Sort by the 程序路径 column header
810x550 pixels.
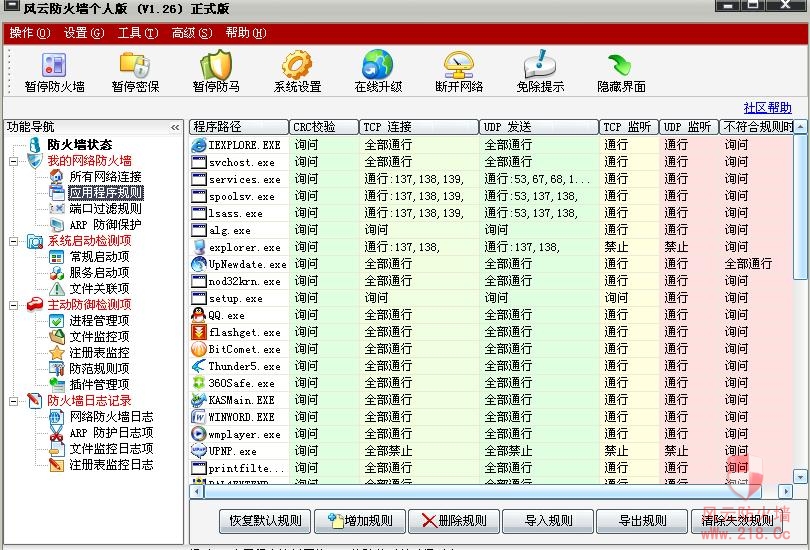tap(239, 127)
